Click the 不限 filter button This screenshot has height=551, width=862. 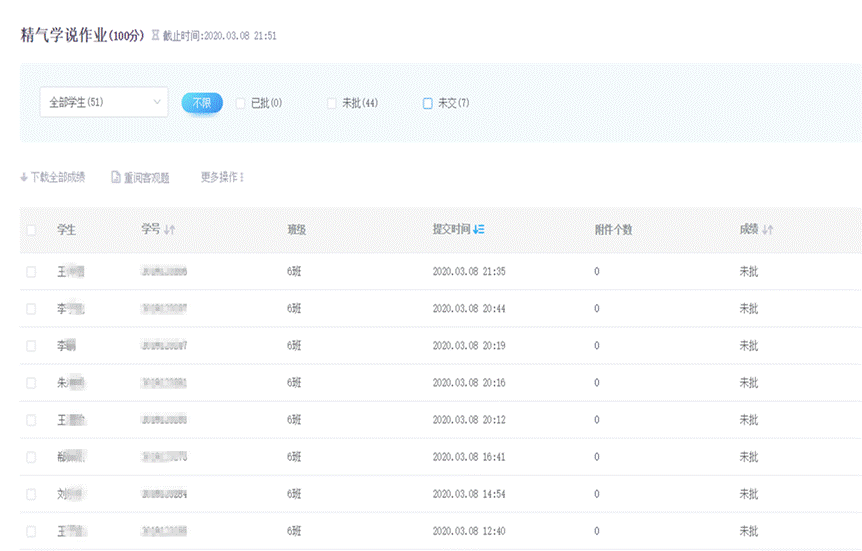coord(202,103)
